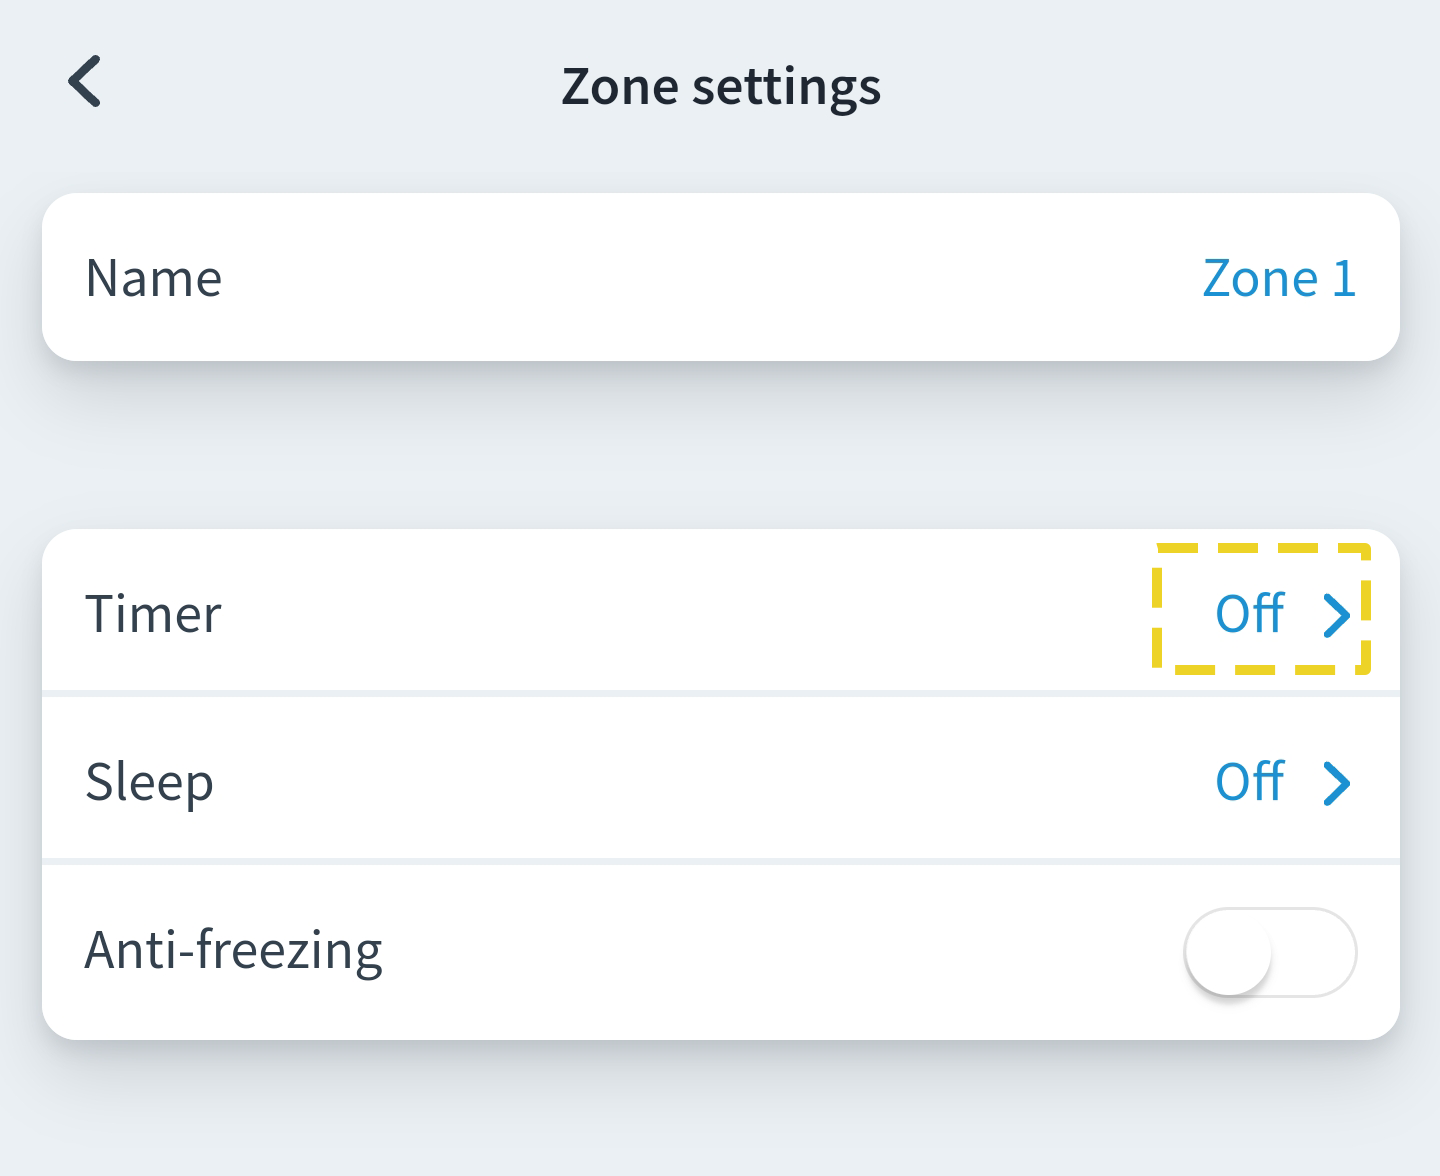This screenshot has height=1176, width=1440.
Task: Click the divider line between Timer and Sleep
Action: pos(720,693)
